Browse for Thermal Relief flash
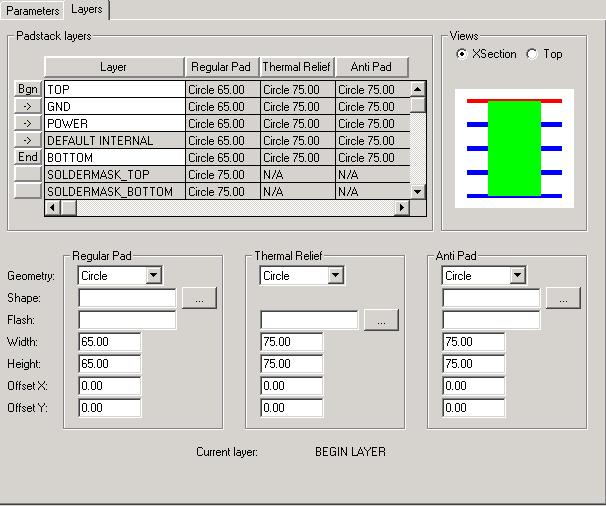 coord(381,320)
